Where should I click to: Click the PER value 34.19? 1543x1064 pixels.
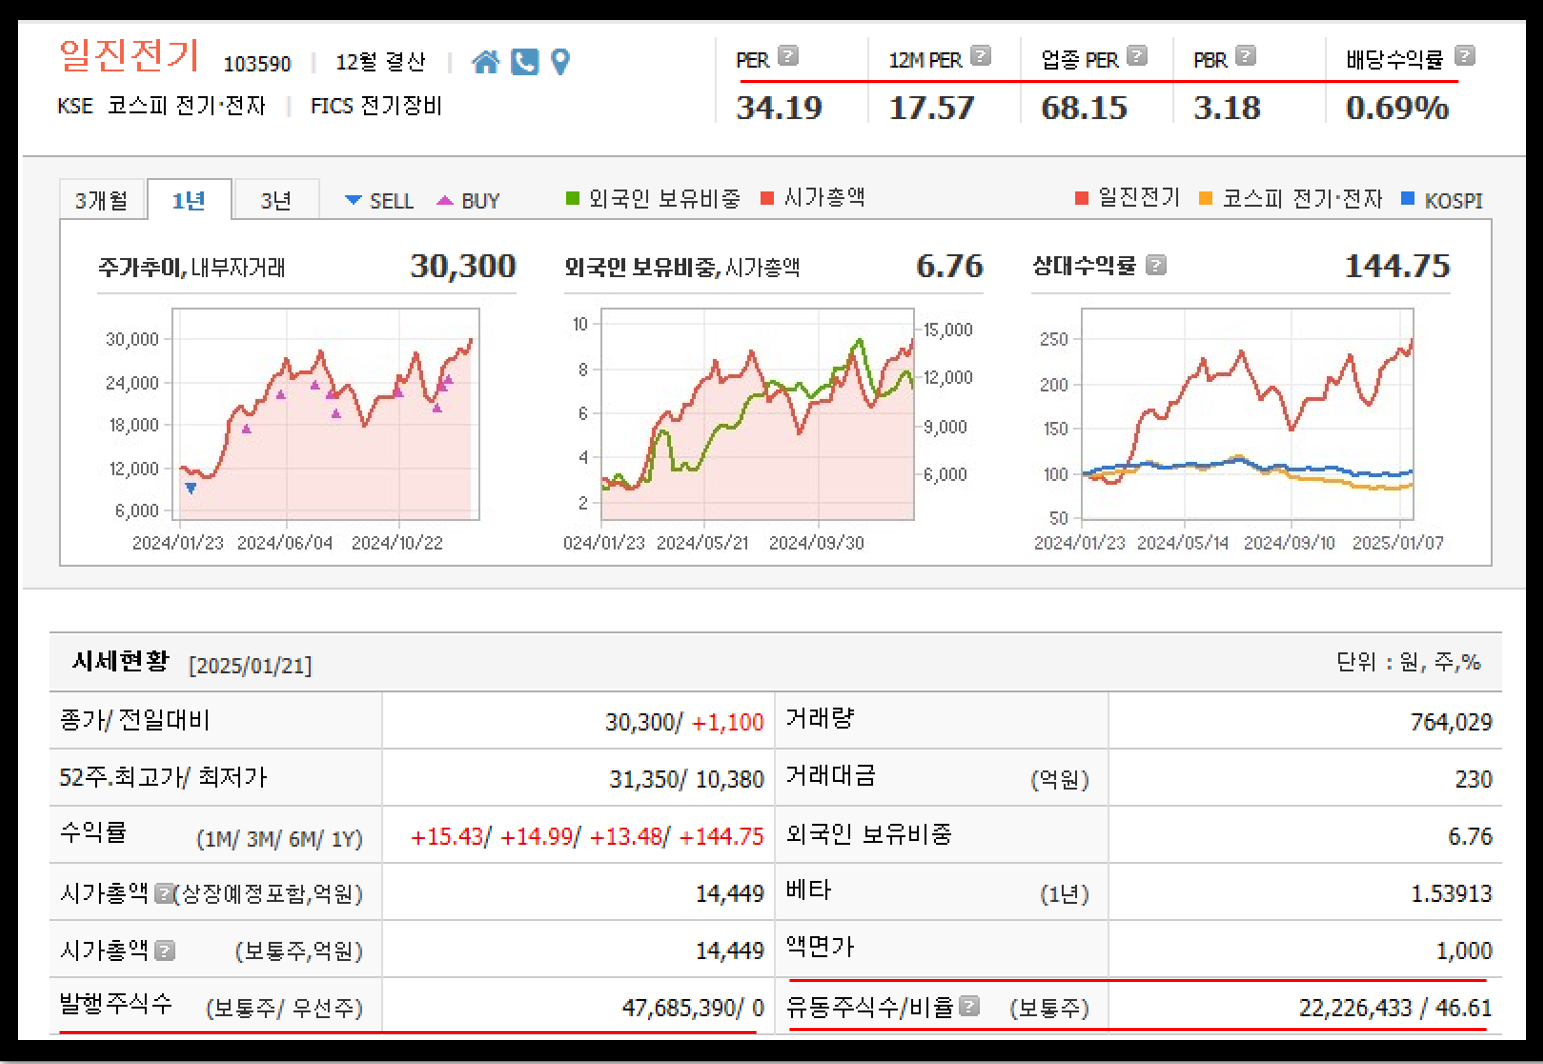point(779,108)
